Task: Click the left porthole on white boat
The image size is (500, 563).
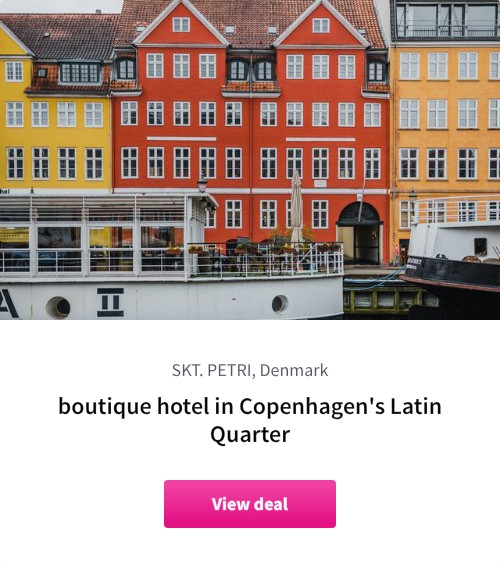Action: (59, 307)
